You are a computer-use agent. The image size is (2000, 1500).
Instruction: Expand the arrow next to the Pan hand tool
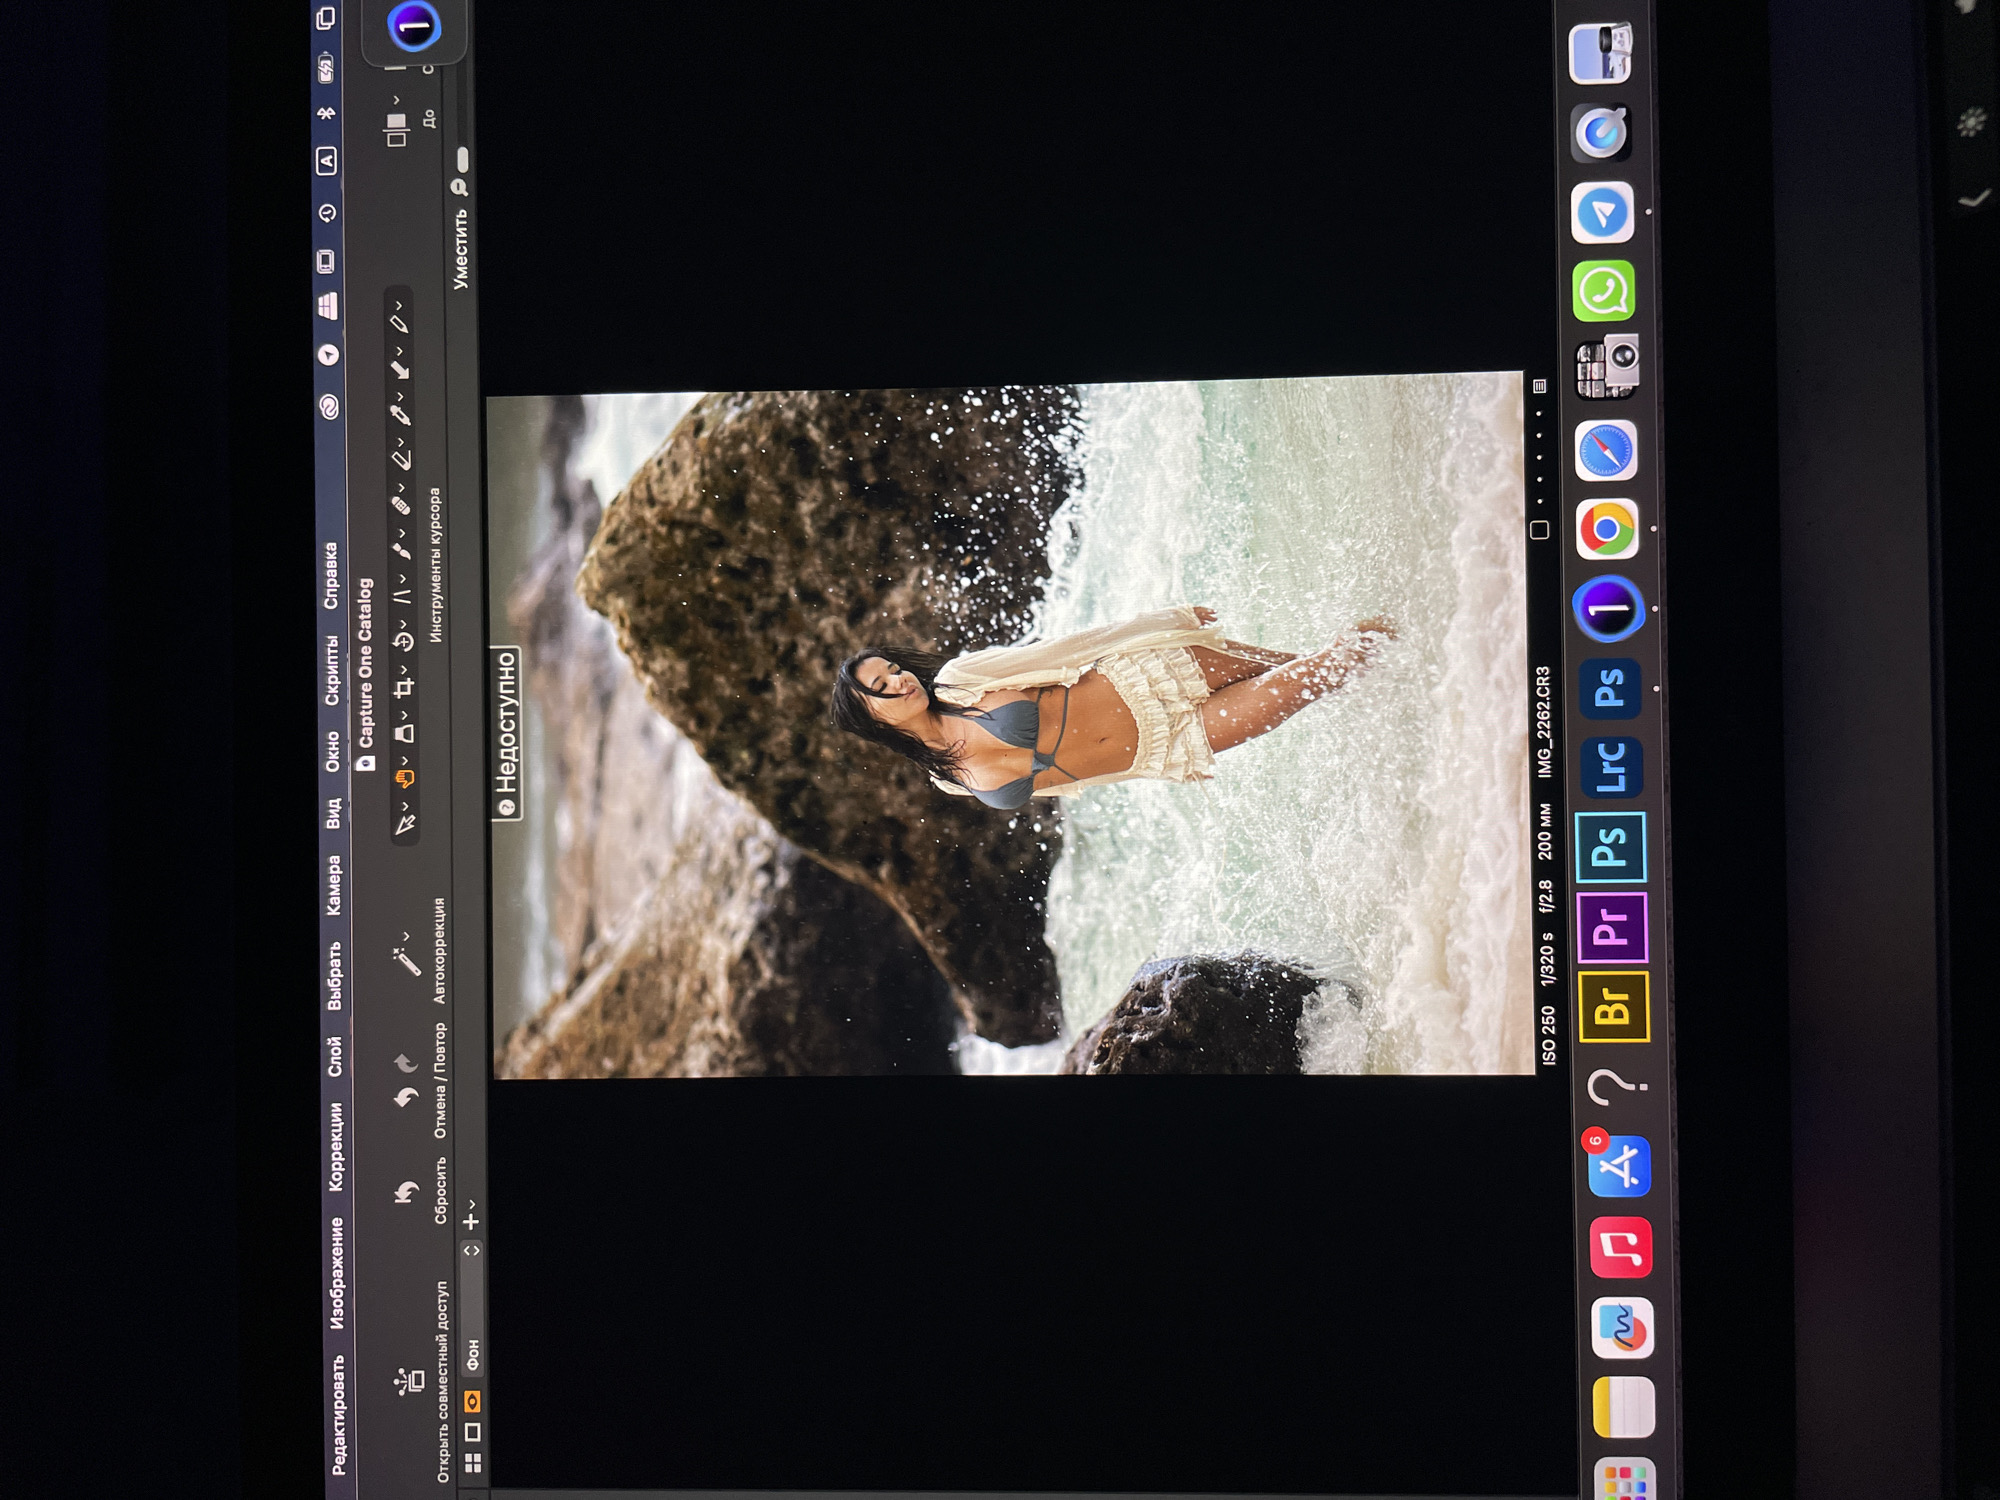pyautogui.click(x=404, y=759)
